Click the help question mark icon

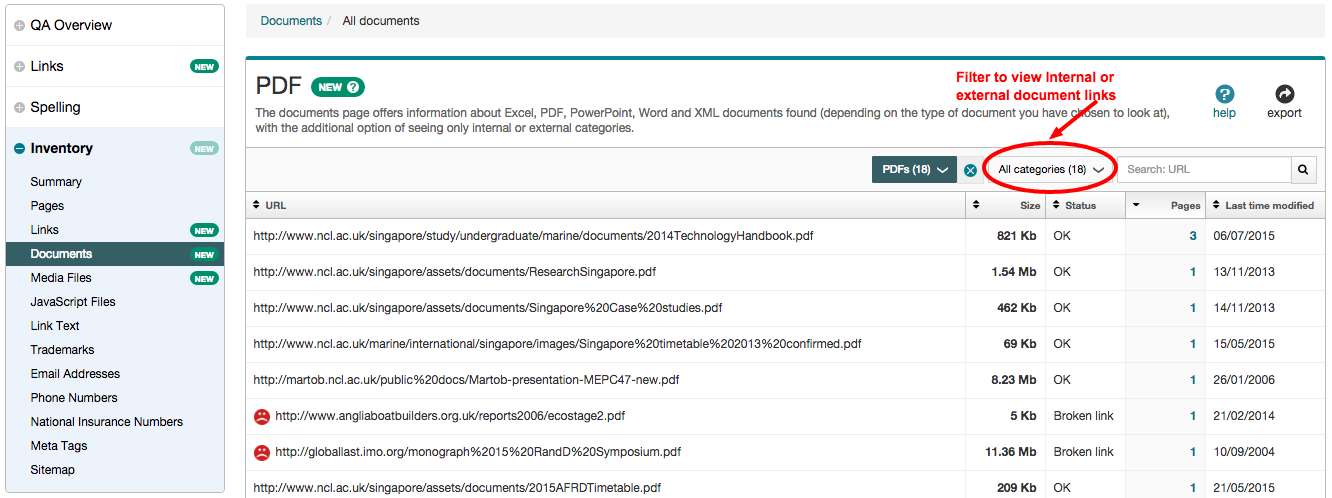(1224, 94)
